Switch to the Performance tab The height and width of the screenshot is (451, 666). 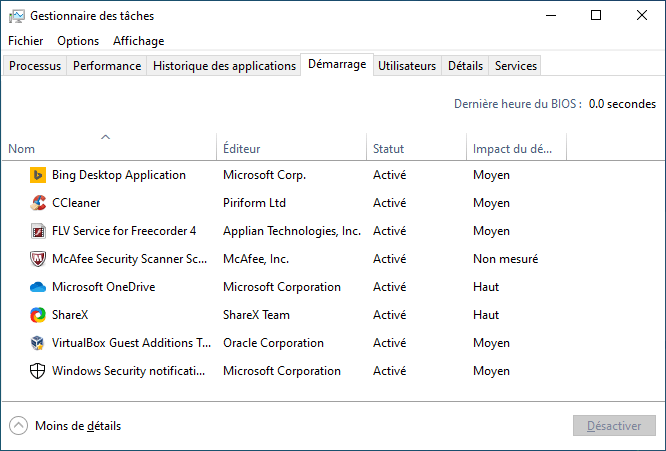coord(107,66)
